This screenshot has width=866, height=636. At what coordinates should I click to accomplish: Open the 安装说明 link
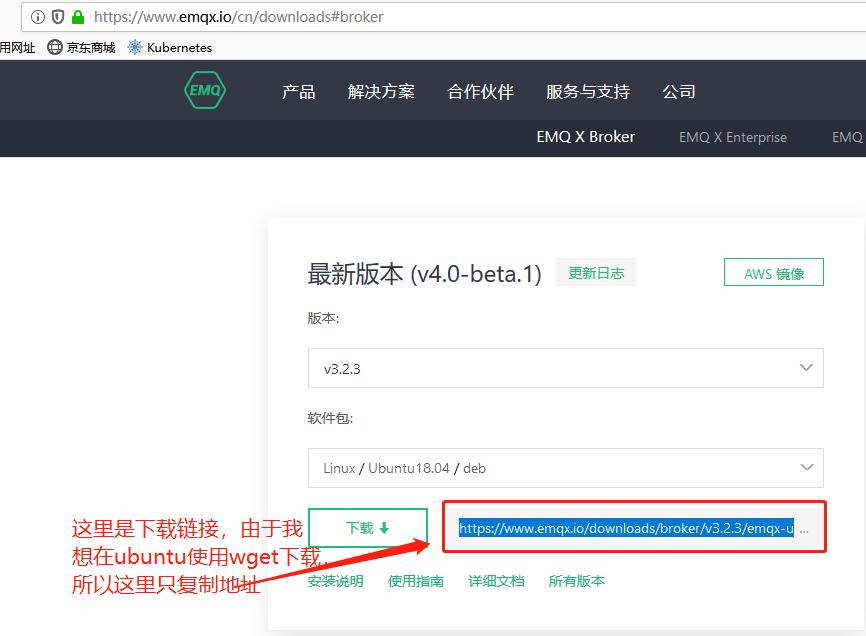(335, 581)
